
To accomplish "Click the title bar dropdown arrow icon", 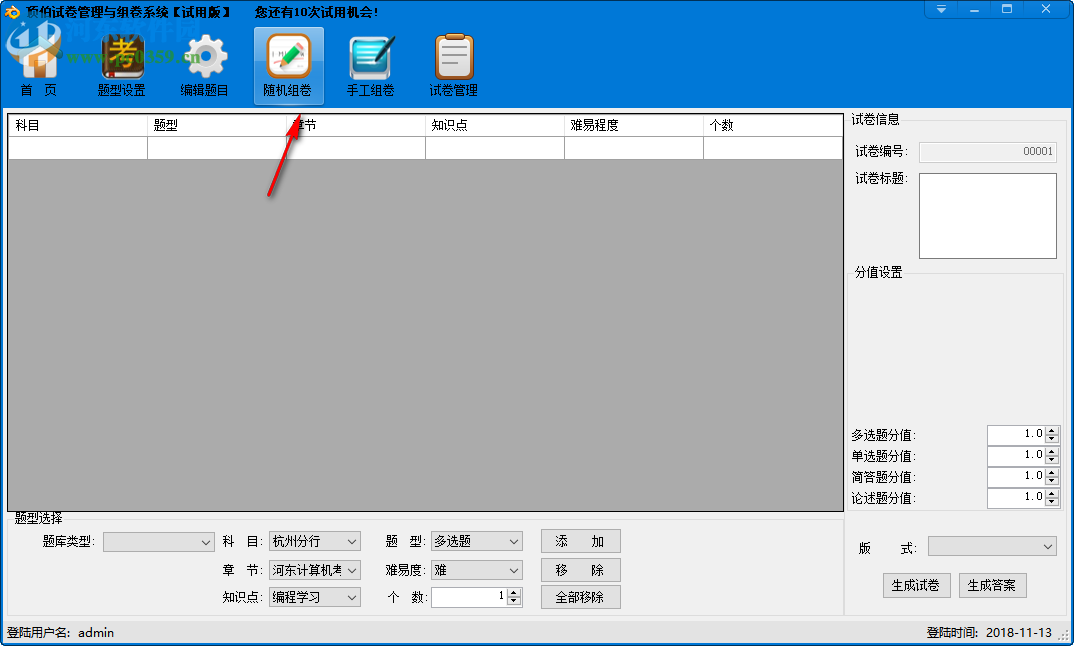I will [x=941, y=10].
